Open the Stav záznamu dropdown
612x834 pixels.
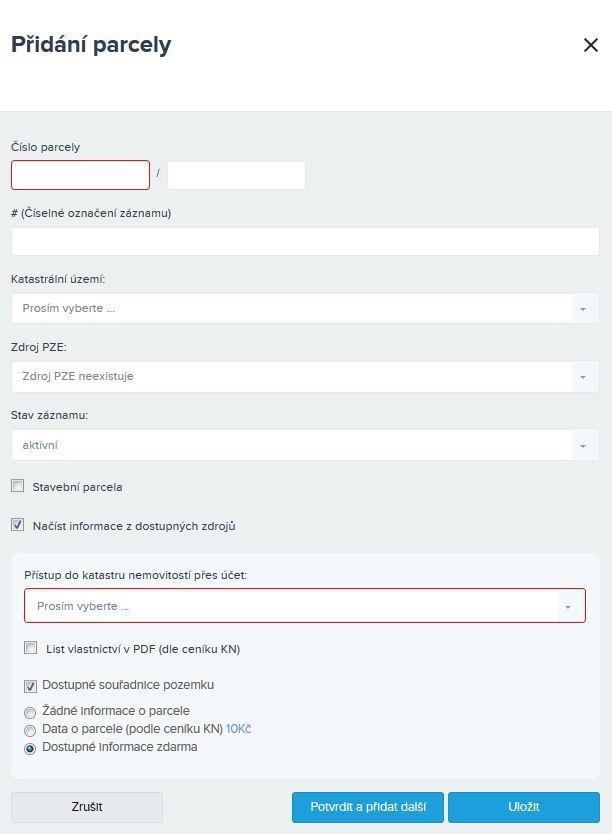[x=305, y=445]
